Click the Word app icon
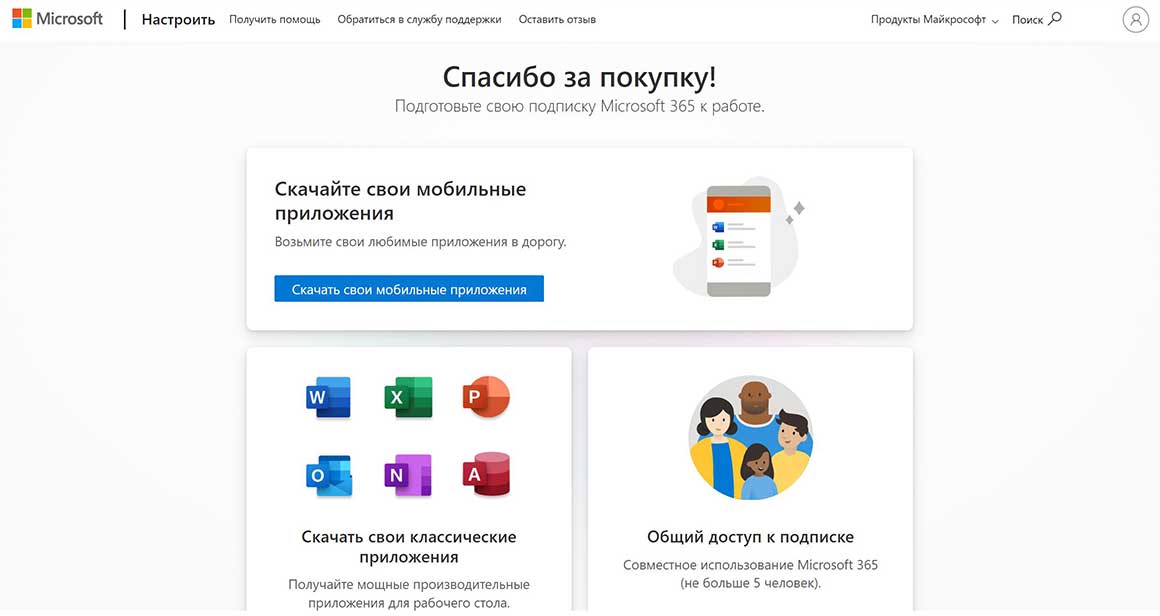 click(328, 397)
